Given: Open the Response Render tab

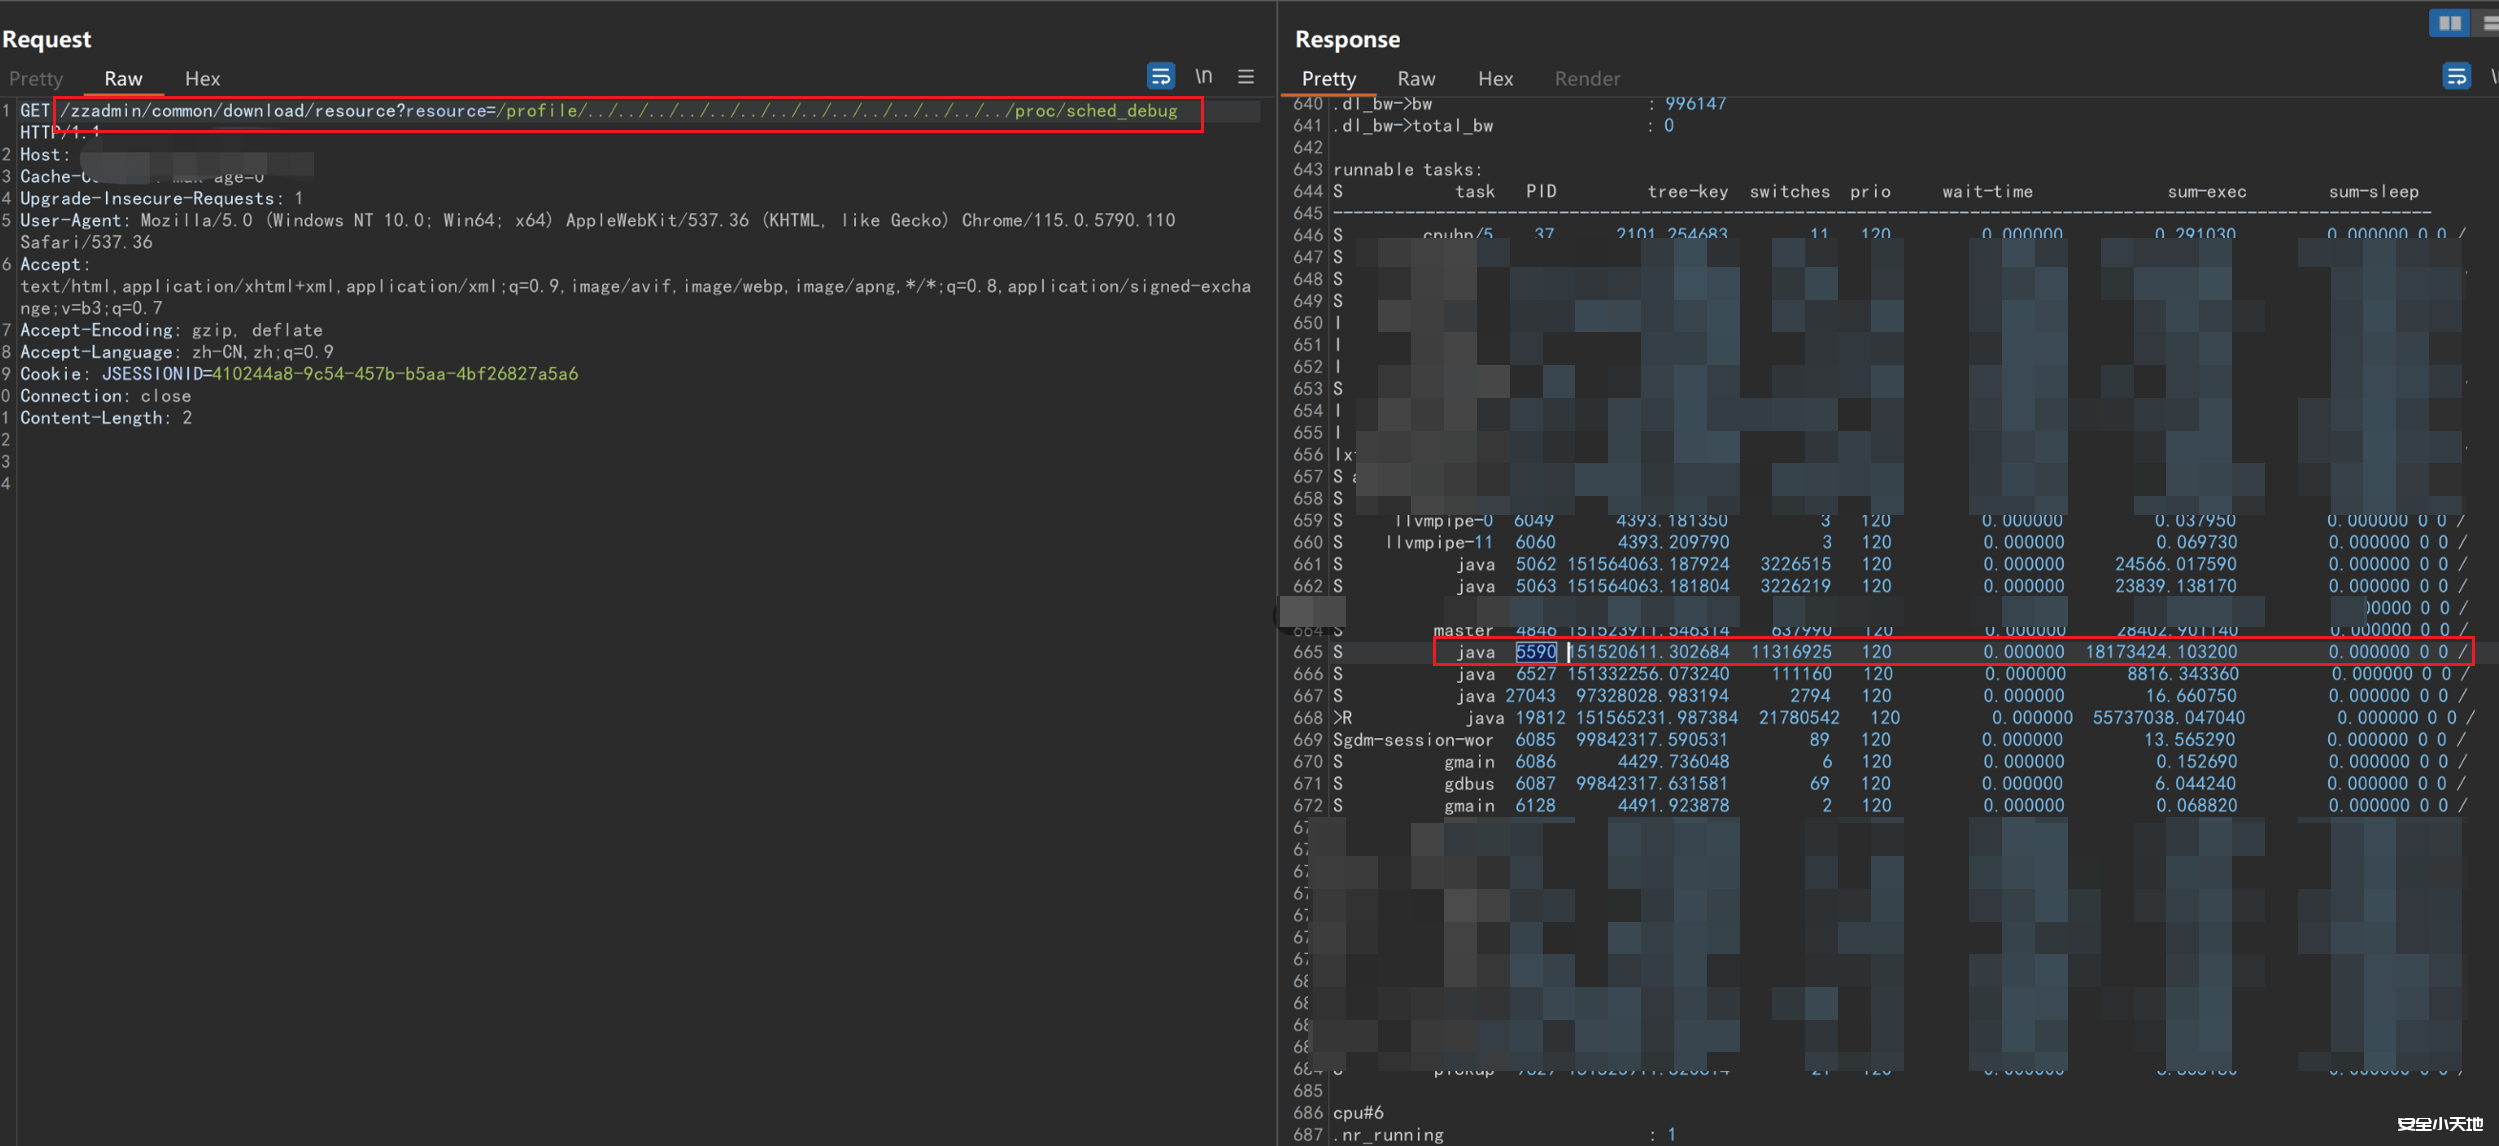Looking at the screenshot, I should pos(1587,78).
